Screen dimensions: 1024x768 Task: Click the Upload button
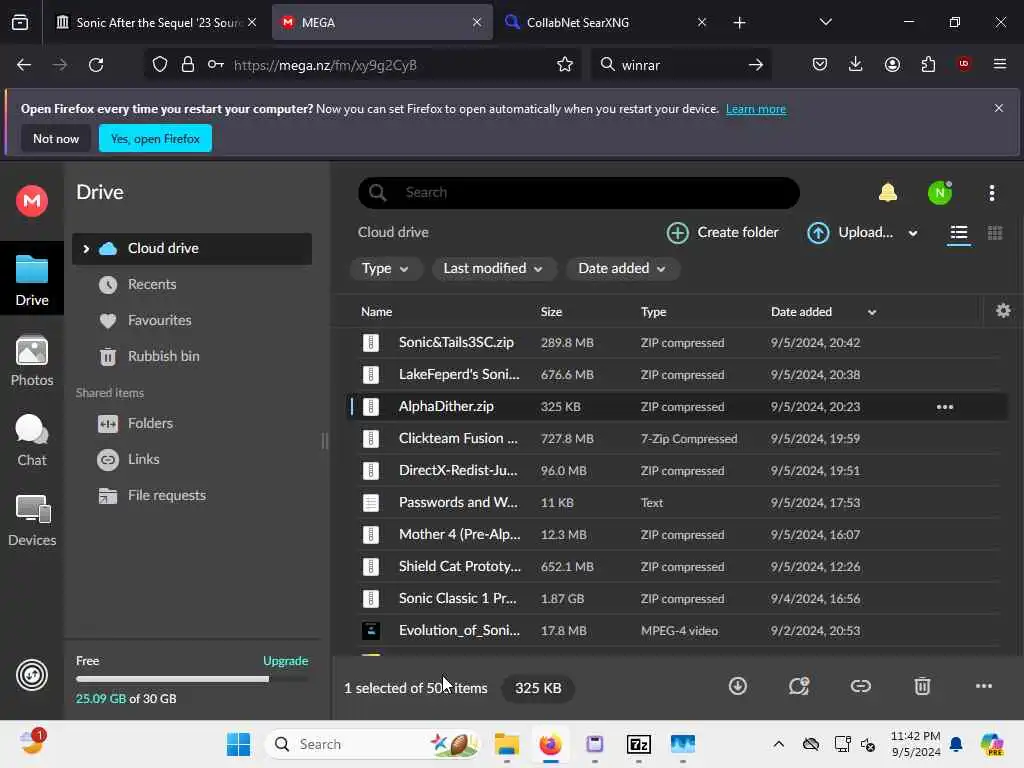click(850, 232)
